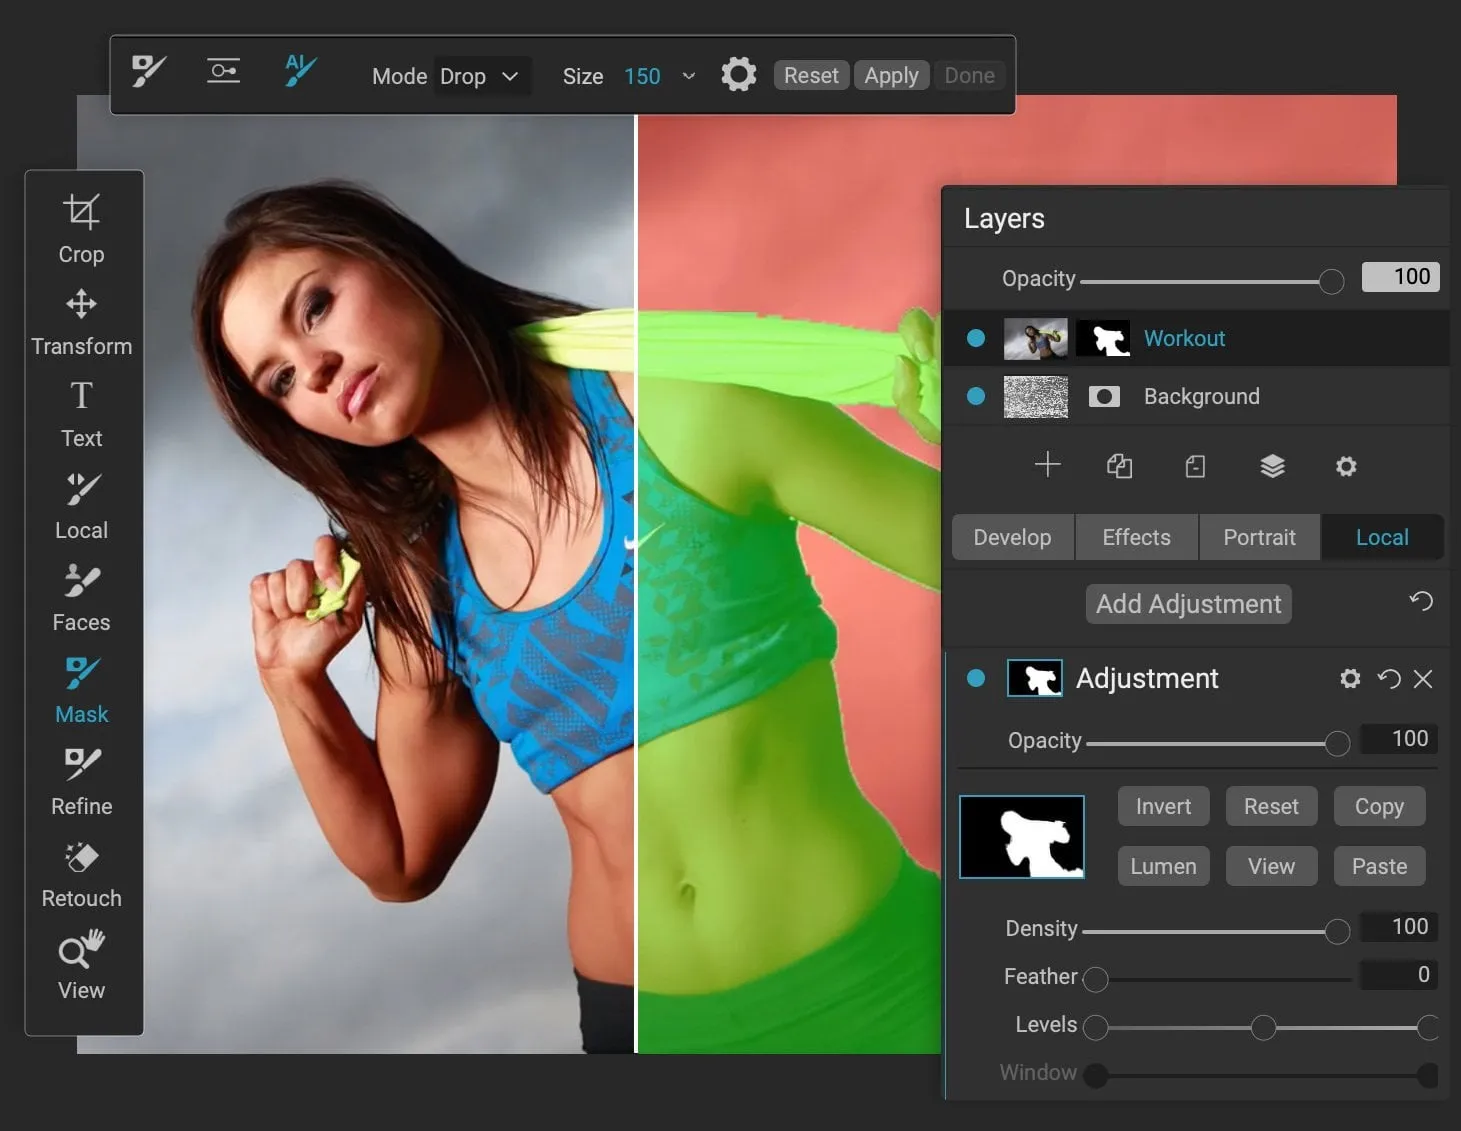
Task: Expand the brush Size dropdown arrow
Action: 688,76
